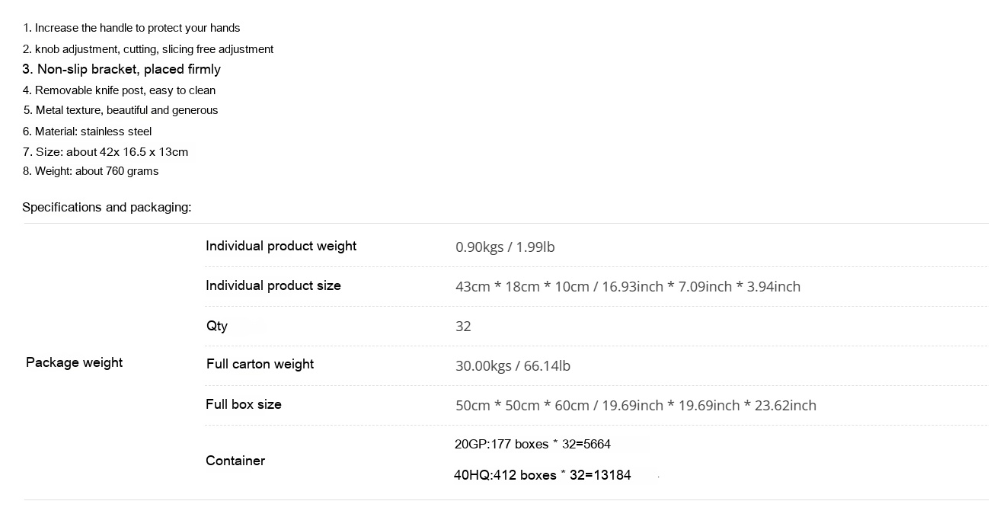Click the 'Non-slip bracket, placed firmly' text
Viewport: 989px width, 510px height.
pyautogui.click(x=122, y=69)
